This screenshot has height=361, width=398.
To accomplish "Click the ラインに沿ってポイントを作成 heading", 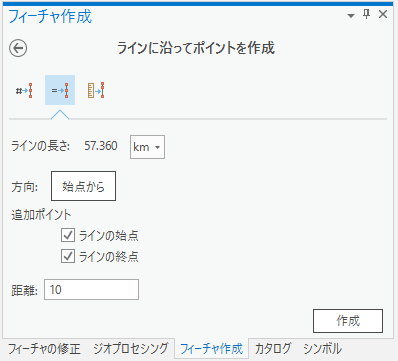I will (196, 48).
